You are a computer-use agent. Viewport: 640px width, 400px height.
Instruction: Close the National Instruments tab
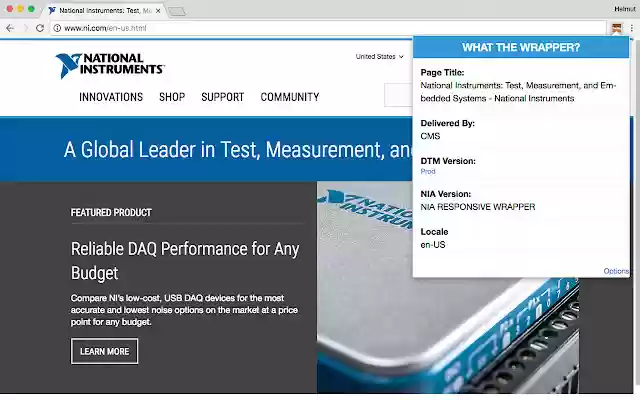(158, 11)
